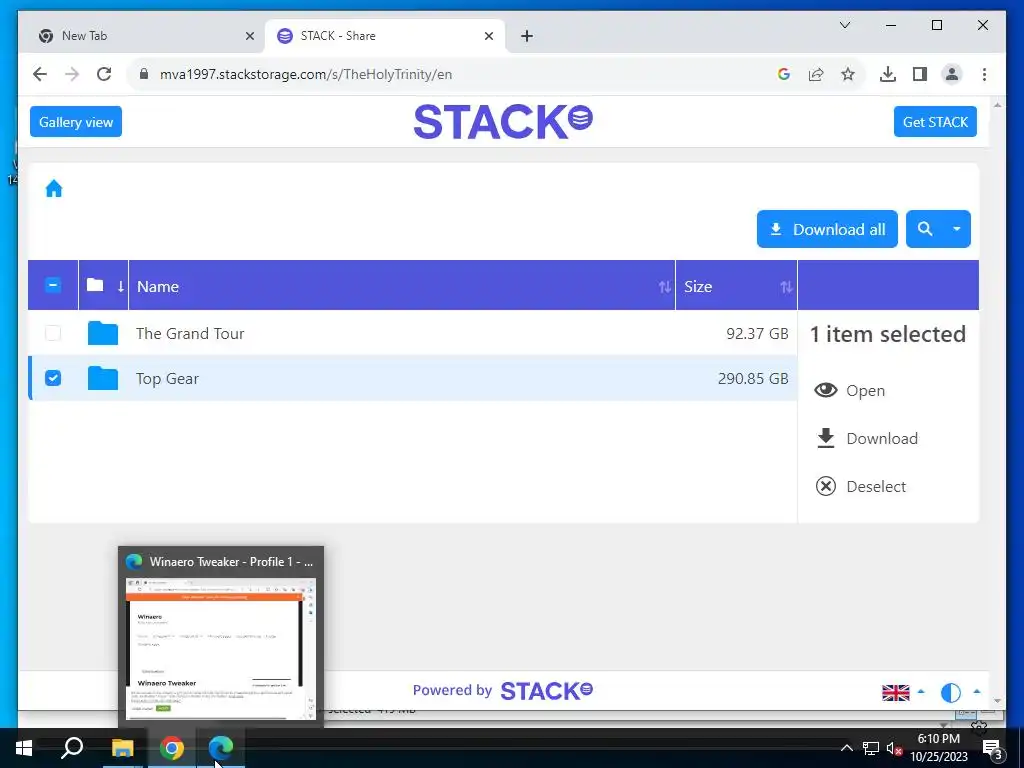Image resolution: width=1024 pixels, height=768 pixels.
Task: Click the 290.85 GB size value
Action: click(x=753, y=378)
